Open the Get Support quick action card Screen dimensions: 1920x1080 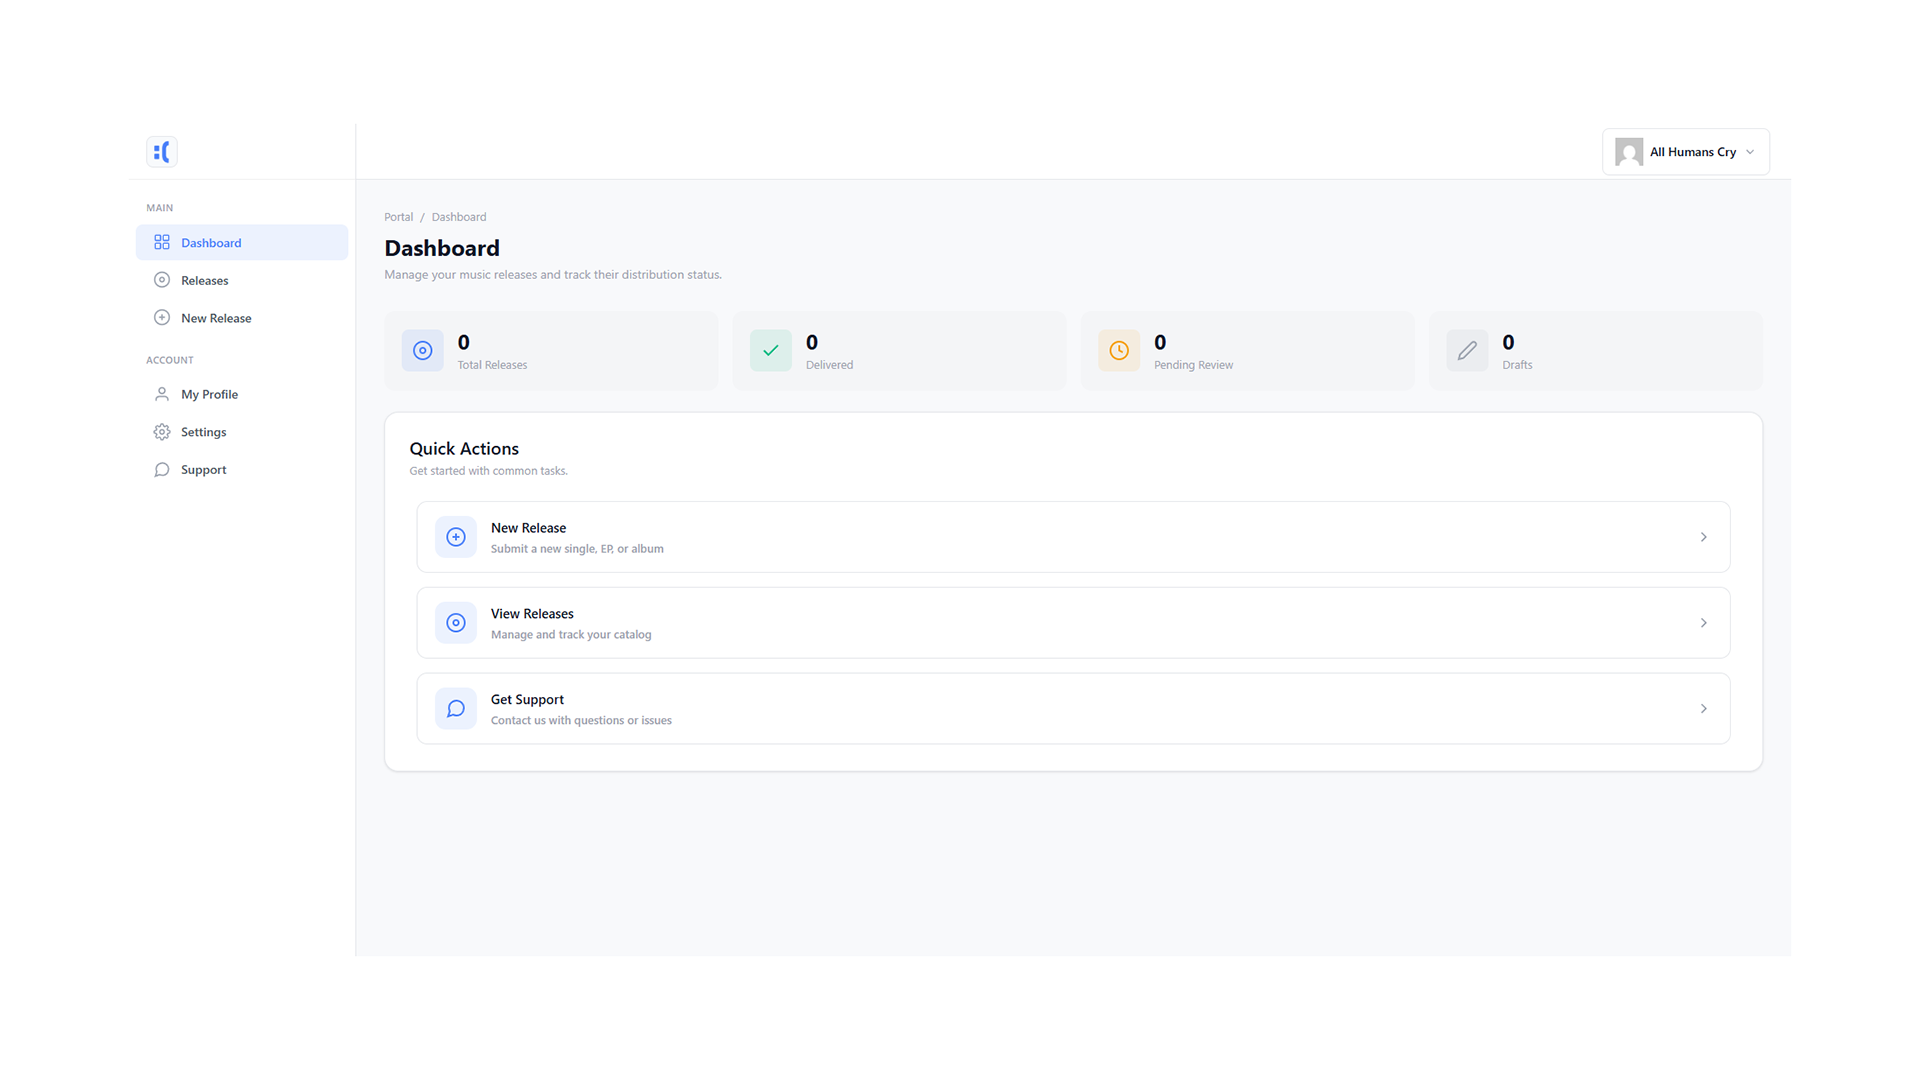click(x=1072, y=709)
